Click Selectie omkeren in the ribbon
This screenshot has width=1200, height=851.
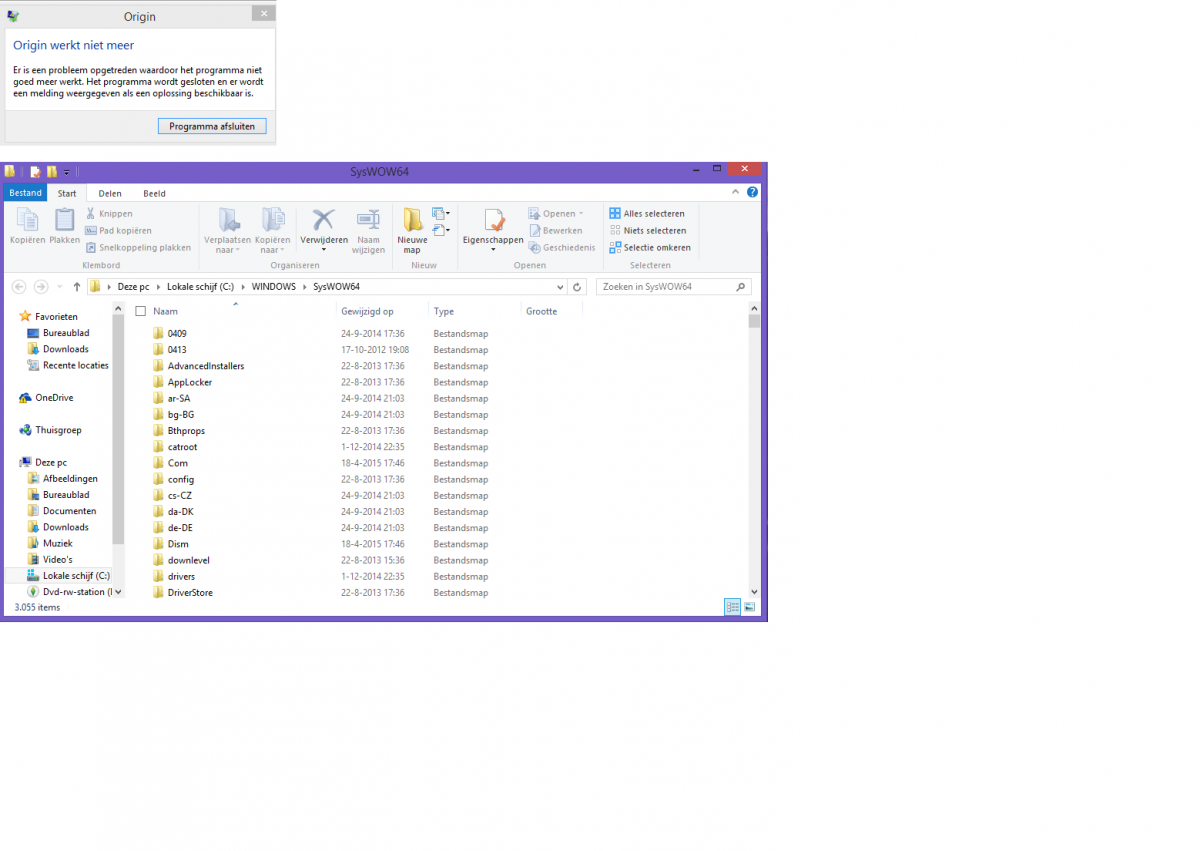[650, 247]
